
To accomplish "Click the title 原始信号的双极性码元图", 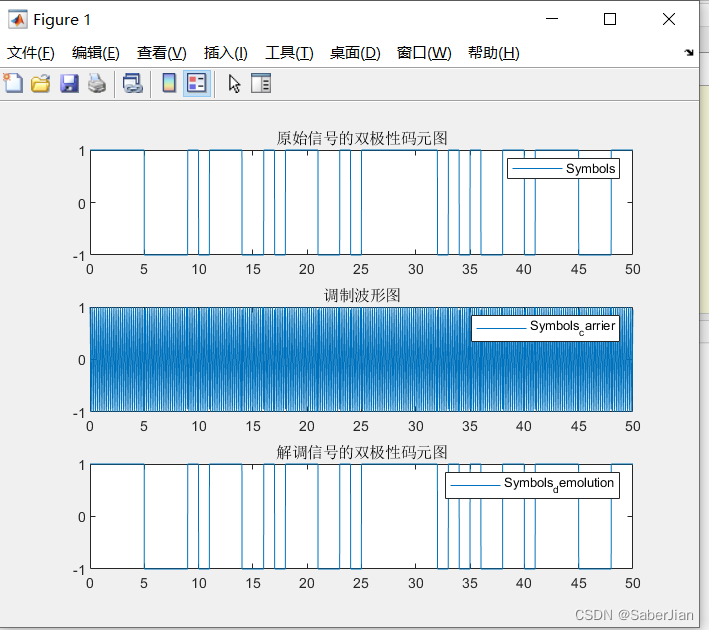I will click(x=362, y=138).
